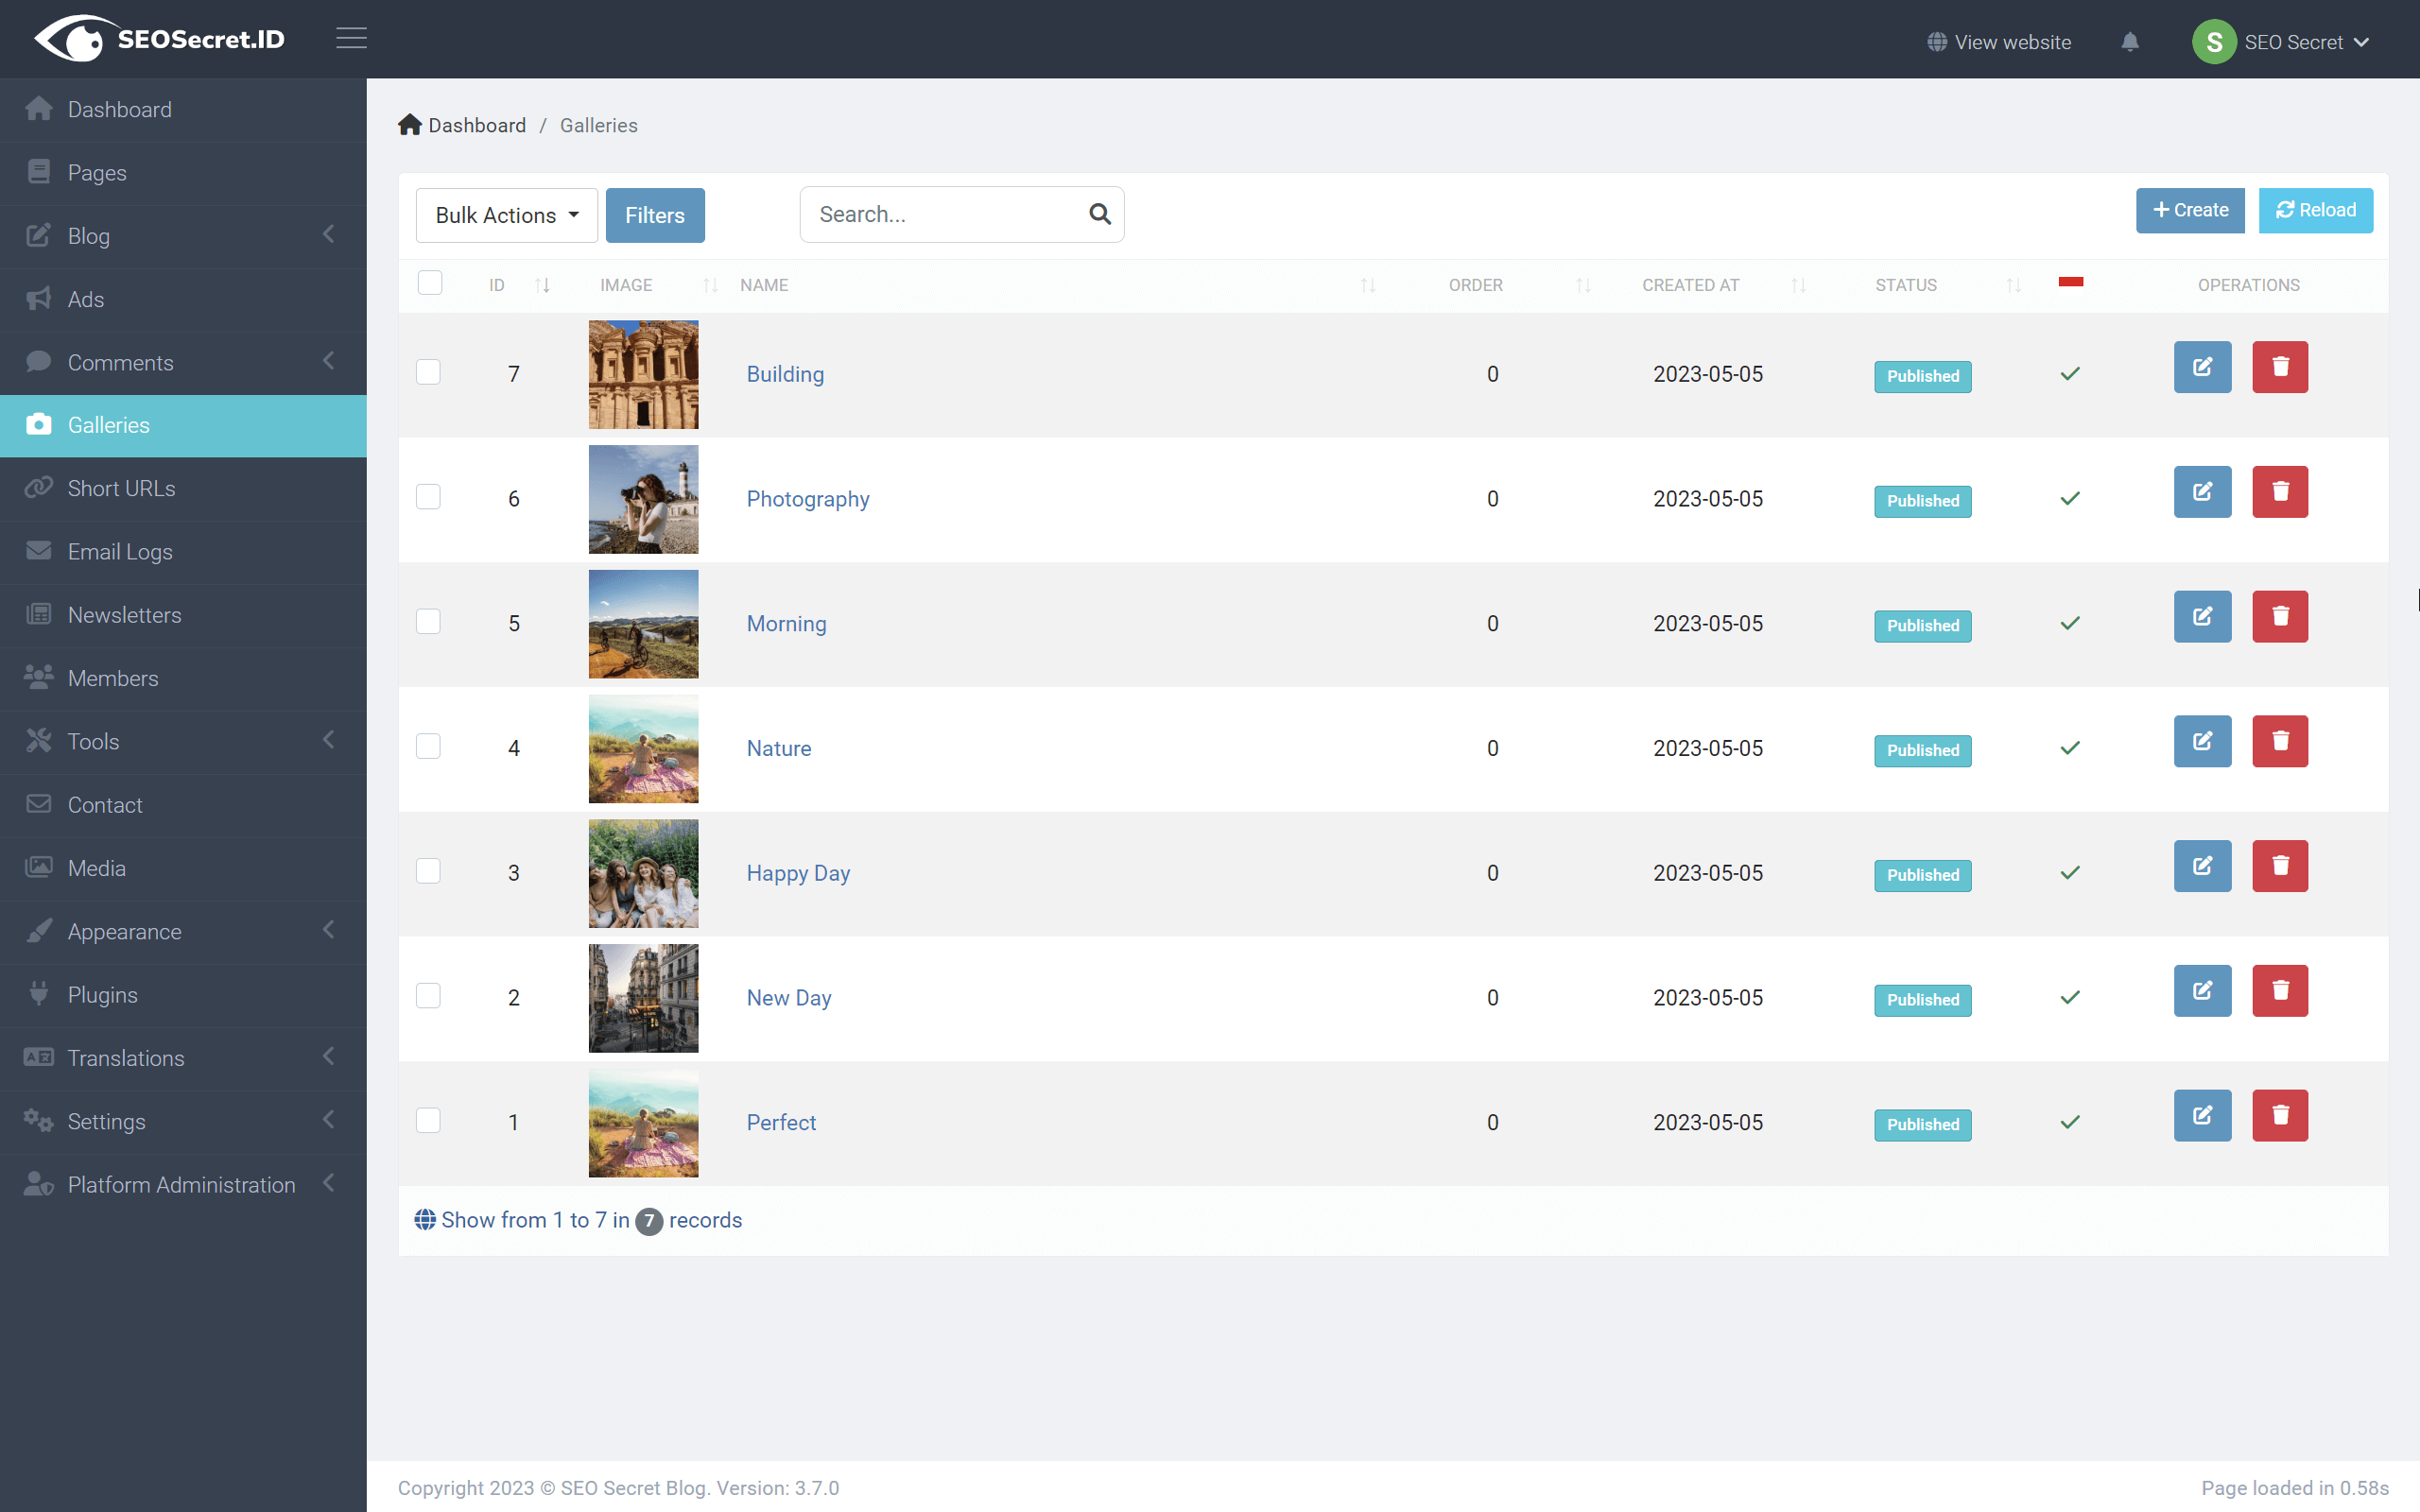Edit the Building gallery via pencil icon
Screen dimensions: 2420x1512
[x=2203, y=367]
